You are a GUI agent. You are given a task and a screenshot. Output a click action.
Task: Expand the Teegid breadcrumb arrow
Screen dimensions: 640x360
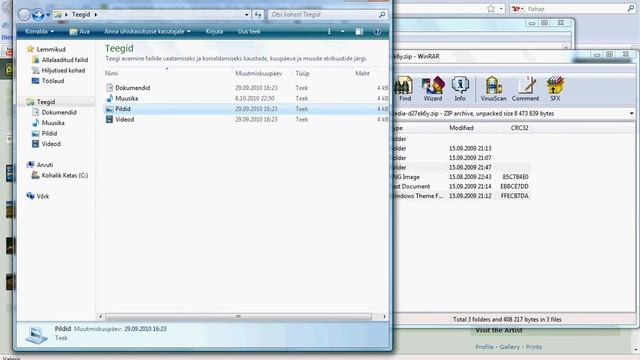(96, 15)
